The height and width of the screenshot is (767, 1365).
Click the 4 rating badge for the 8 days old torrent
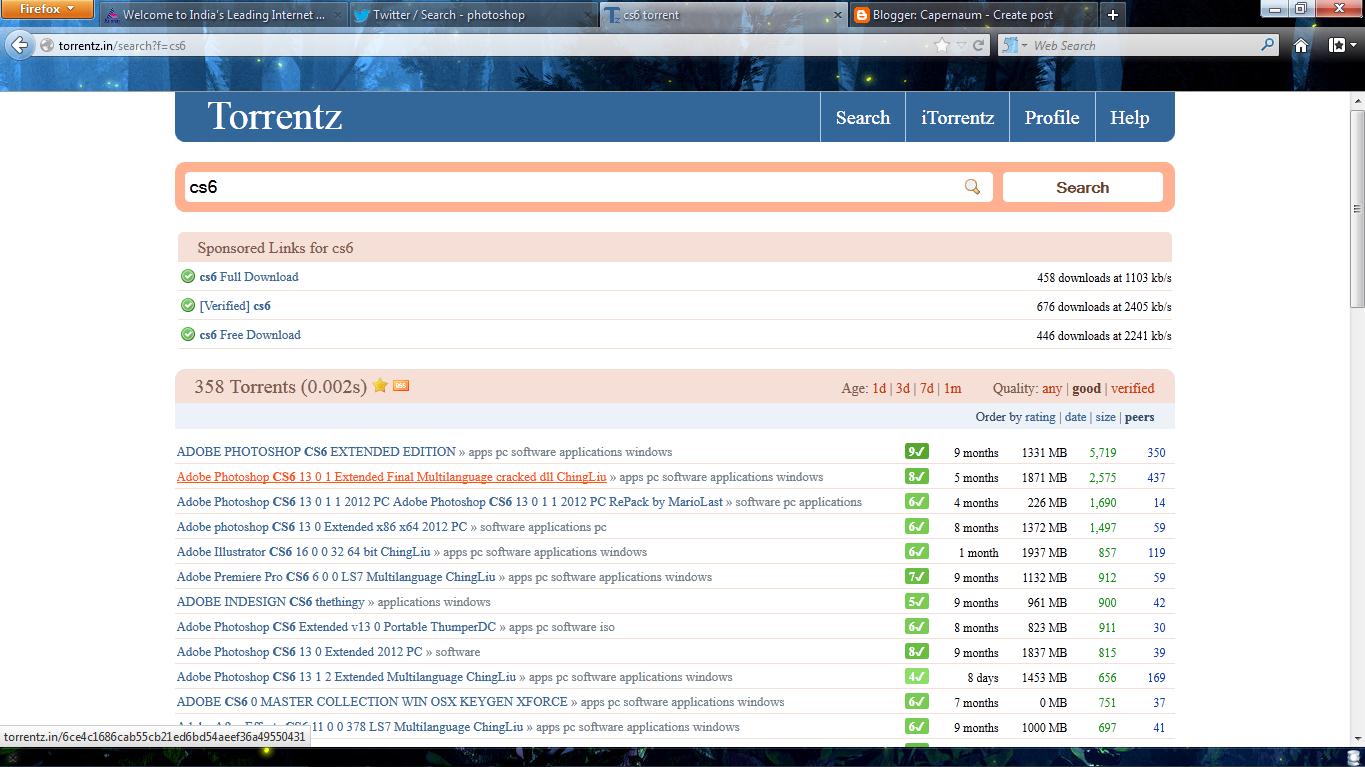pos(917,677)
